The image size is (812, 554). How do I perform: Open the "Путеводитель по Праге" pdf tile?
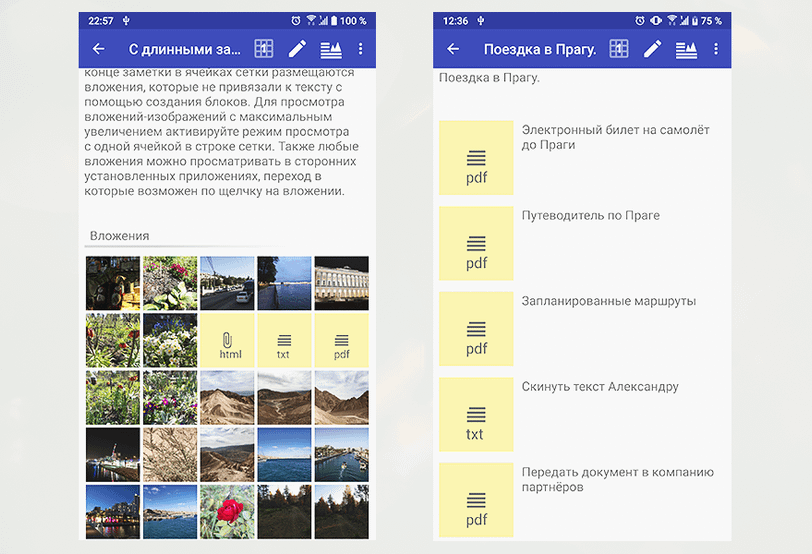(x=476, y=243)
